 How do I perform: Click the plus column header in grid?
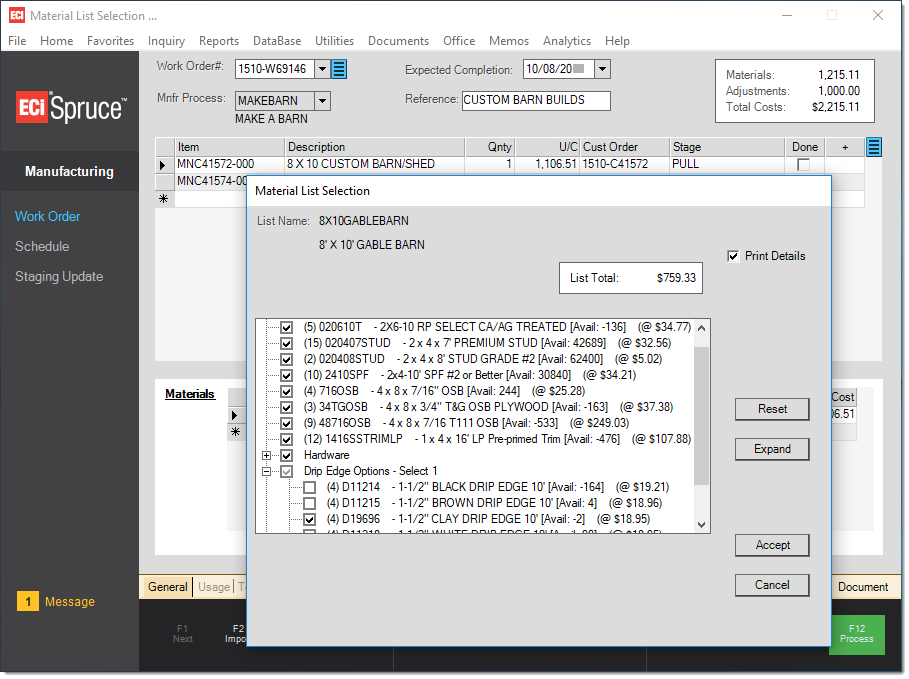pyautogui.click(x=845, y=147)
